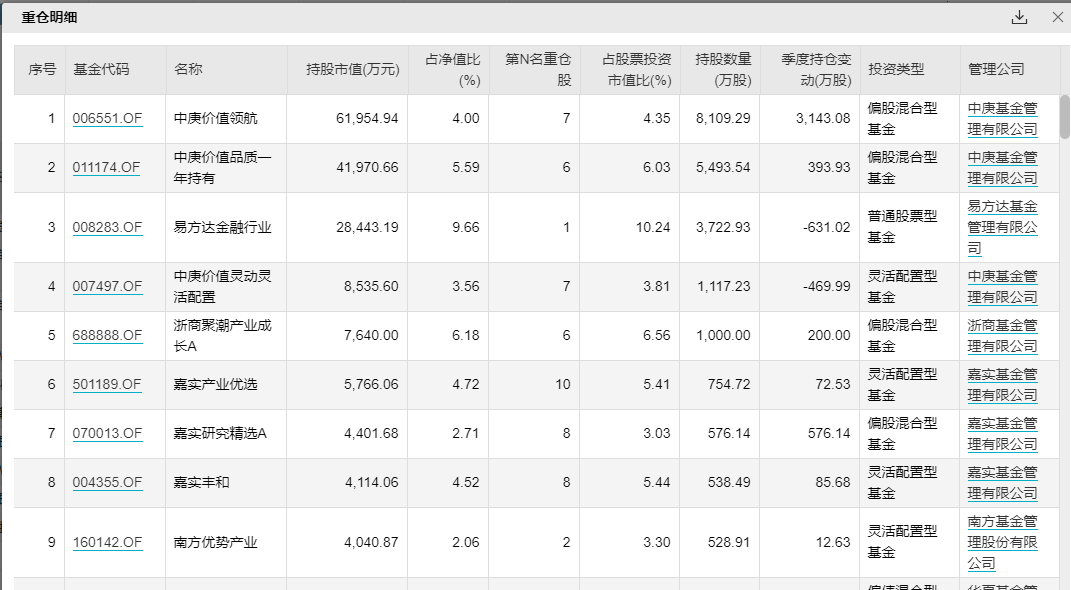Select fund name 中庚价值领航
The height and width of the screenshot is (590, 1071).
click(x=215, y=118)
